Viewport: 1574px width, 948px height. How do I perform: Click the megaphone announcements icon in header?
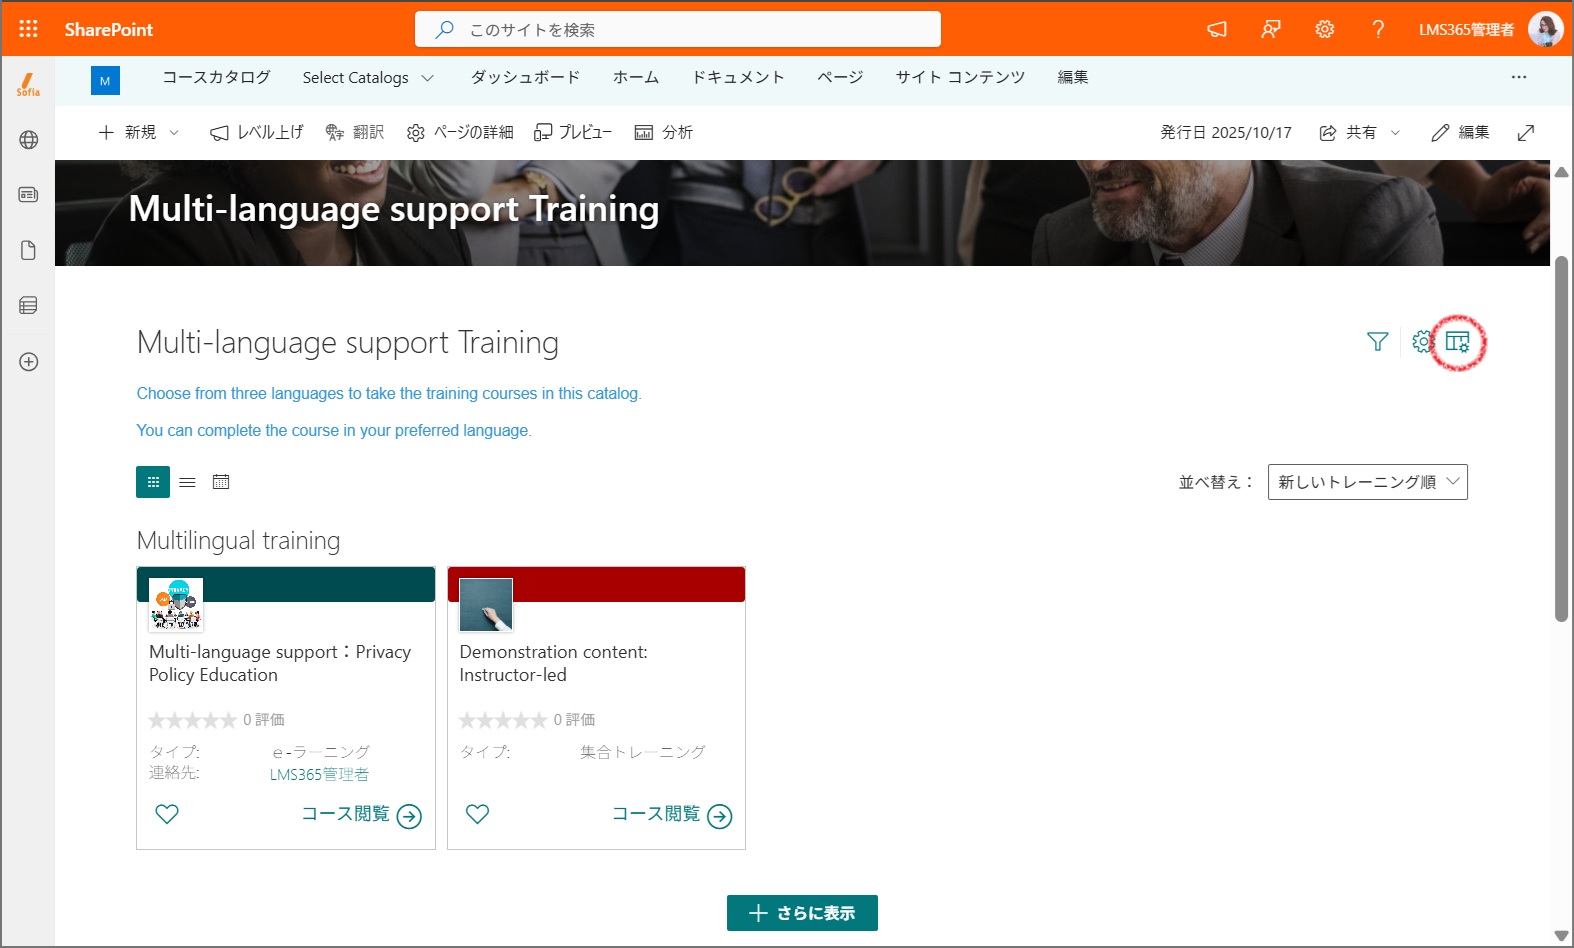pyautogui.click(x=1217, y=29)
